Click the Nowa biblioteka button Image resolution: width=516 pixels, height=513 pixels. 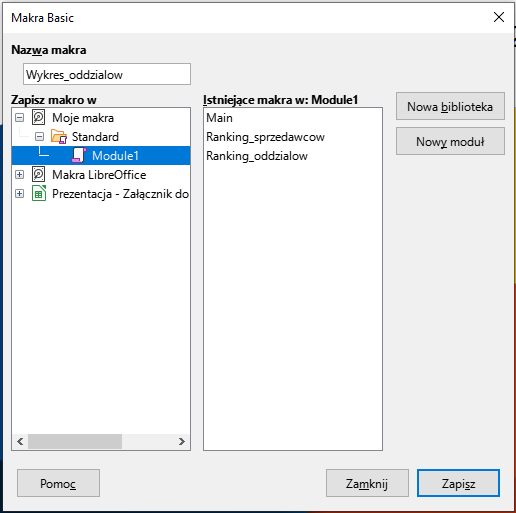coord(450,106)
